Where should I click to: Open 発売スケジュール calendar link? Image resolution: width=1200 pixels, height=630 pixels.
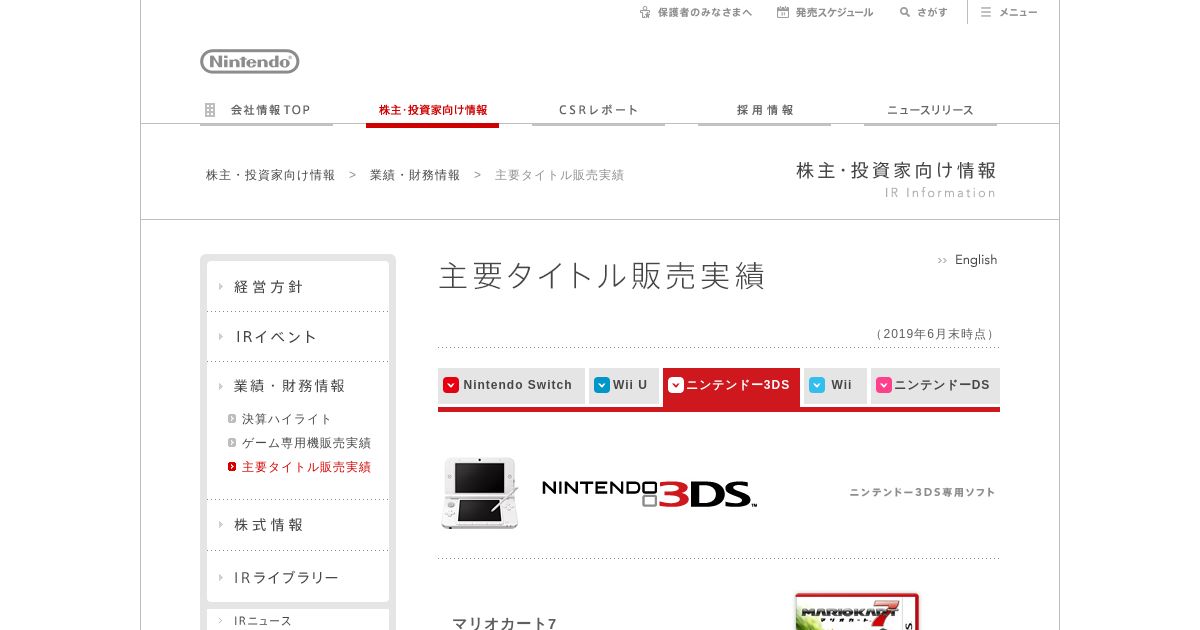[825, 12]
